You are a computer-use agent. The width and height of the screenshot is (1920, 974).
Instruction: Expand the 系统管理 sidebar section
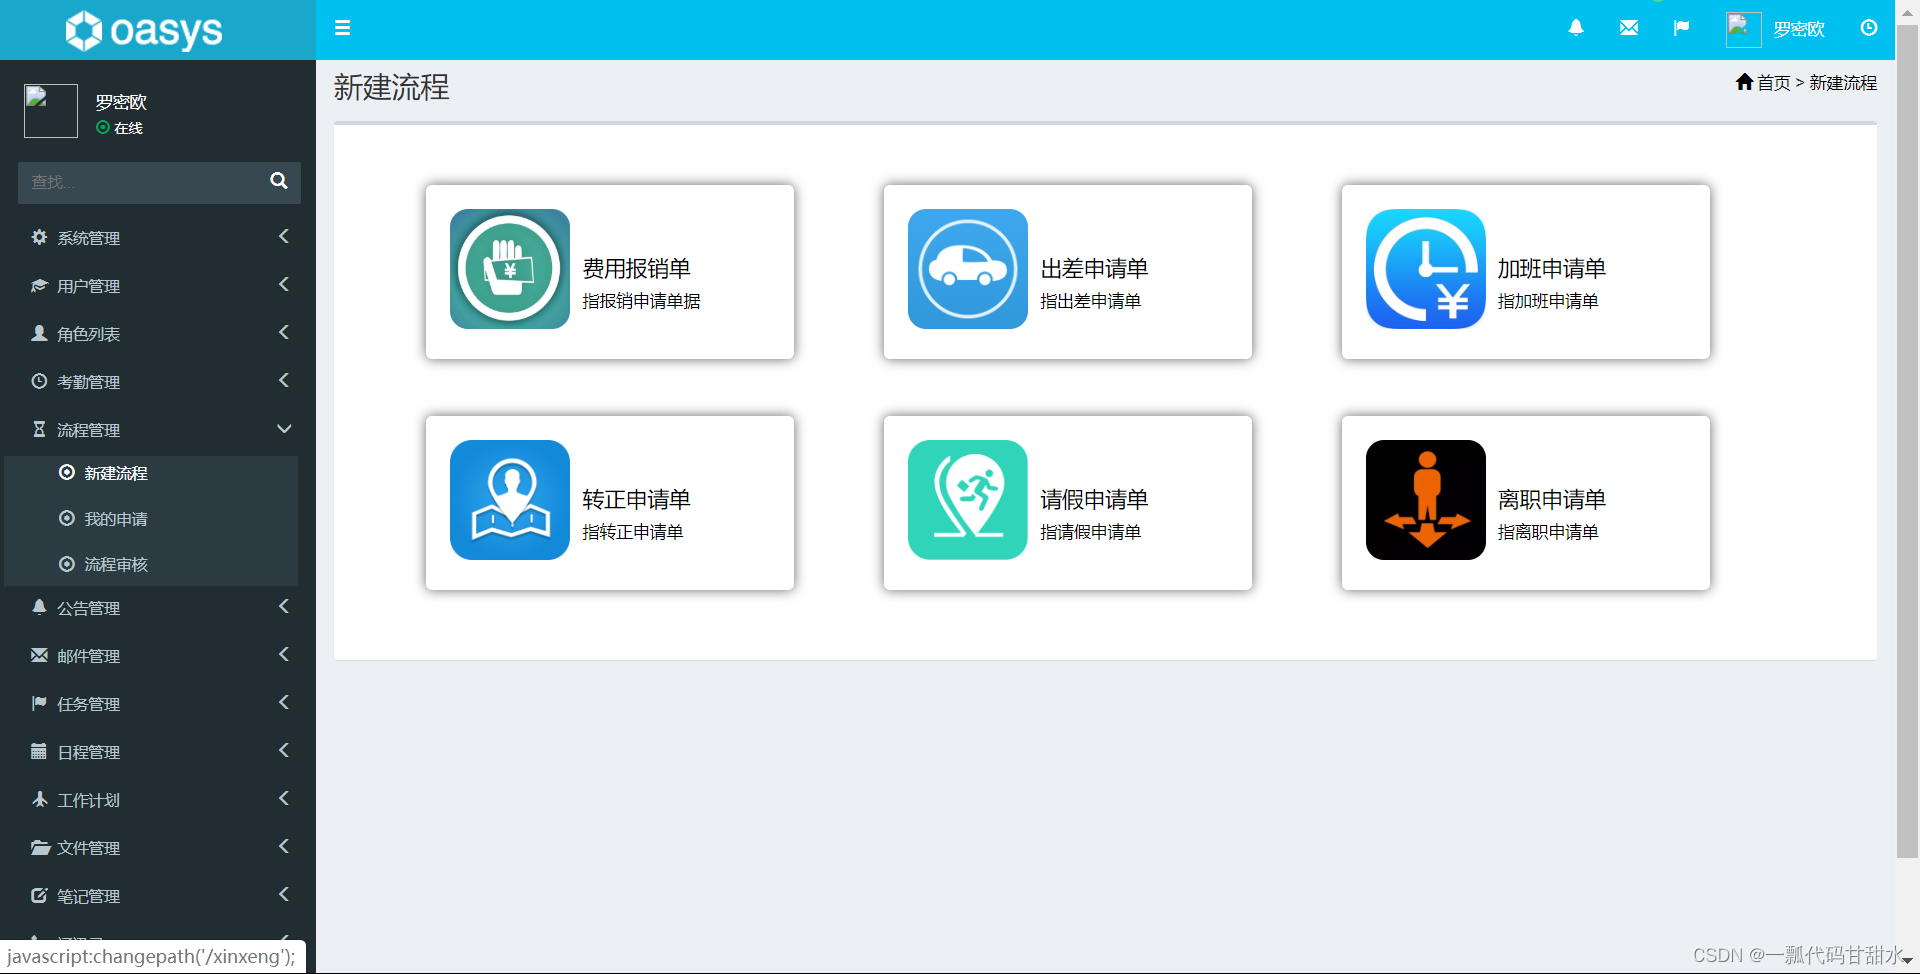point(150,237)
